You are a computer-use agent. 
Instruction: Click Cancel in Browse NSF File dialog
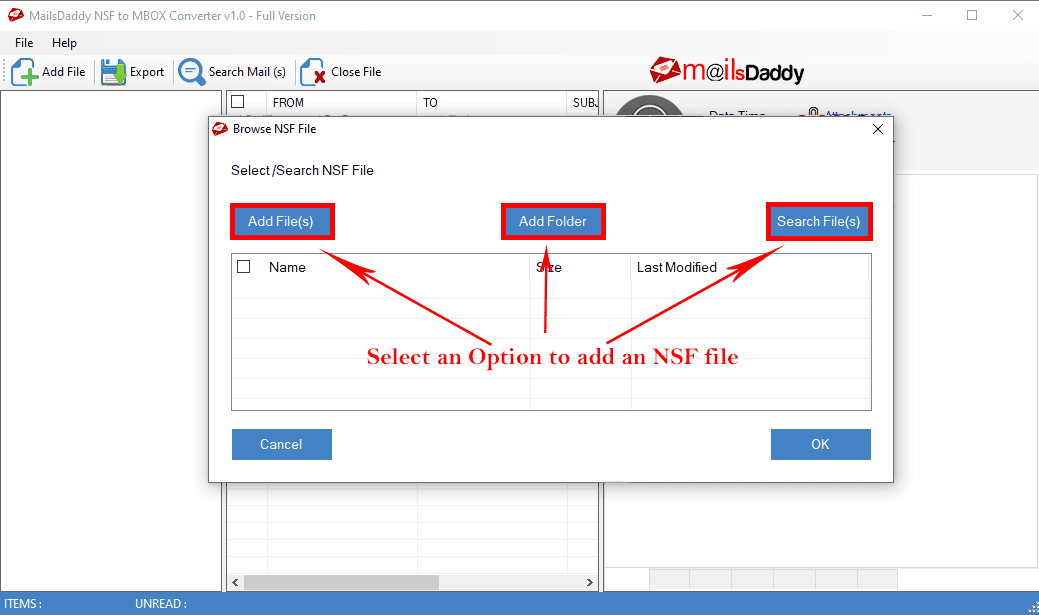(x=282, y=444)
